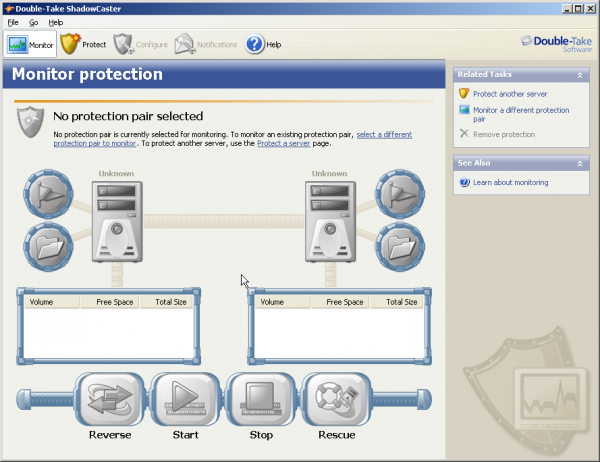Sort left table by Volume column
The image size is (600, 462).
click(52, 302)
